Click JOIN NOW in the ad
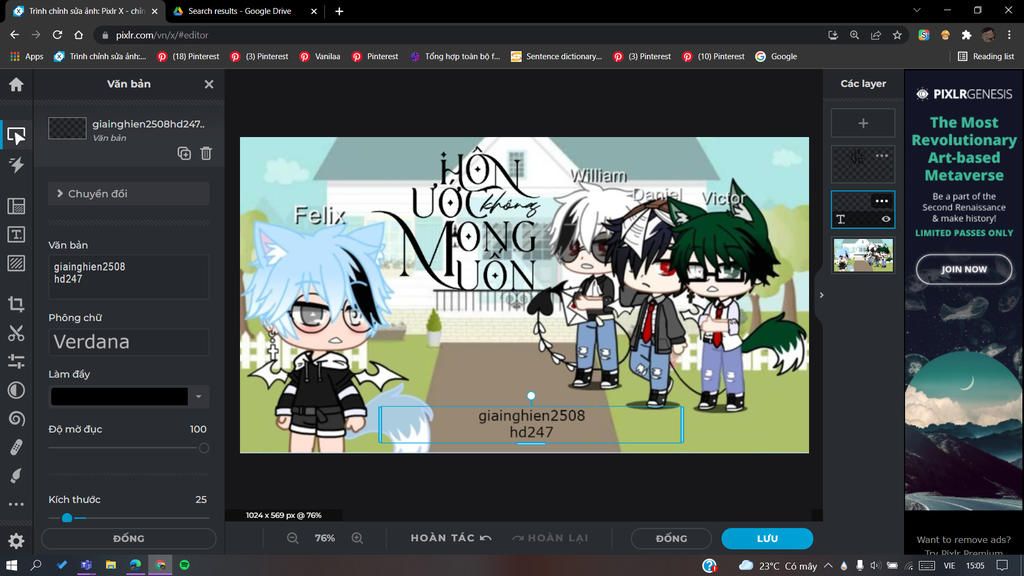This screenshot has height=576, width=1024. tap(964, 269)
